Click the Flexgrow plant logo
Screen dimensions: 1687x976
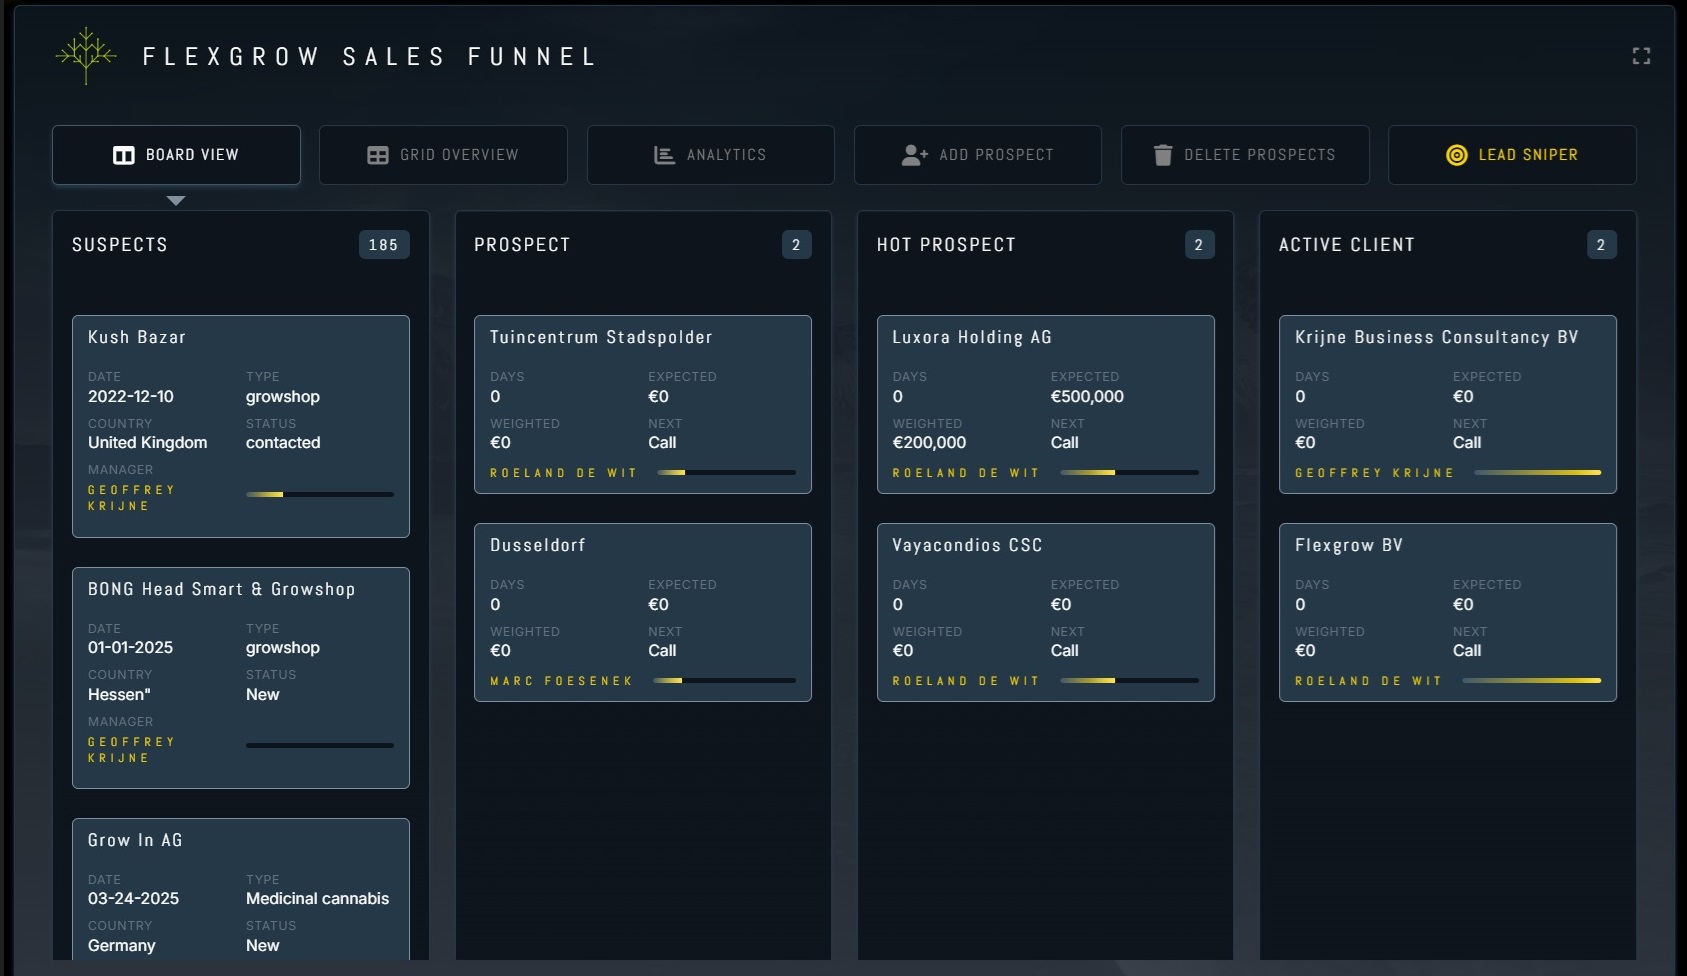coord(86,55)
